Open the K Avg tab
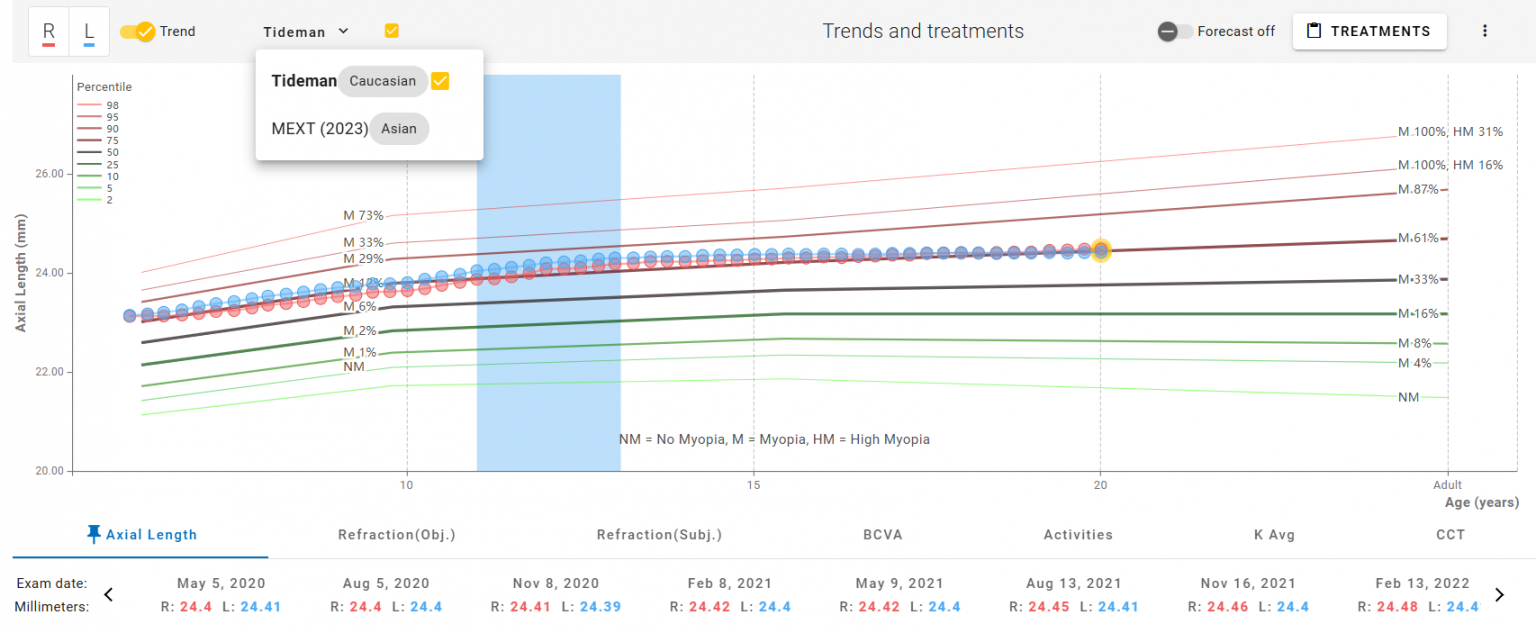Viewport: 1536px width, 633px height. click(x=1274, y=535)
